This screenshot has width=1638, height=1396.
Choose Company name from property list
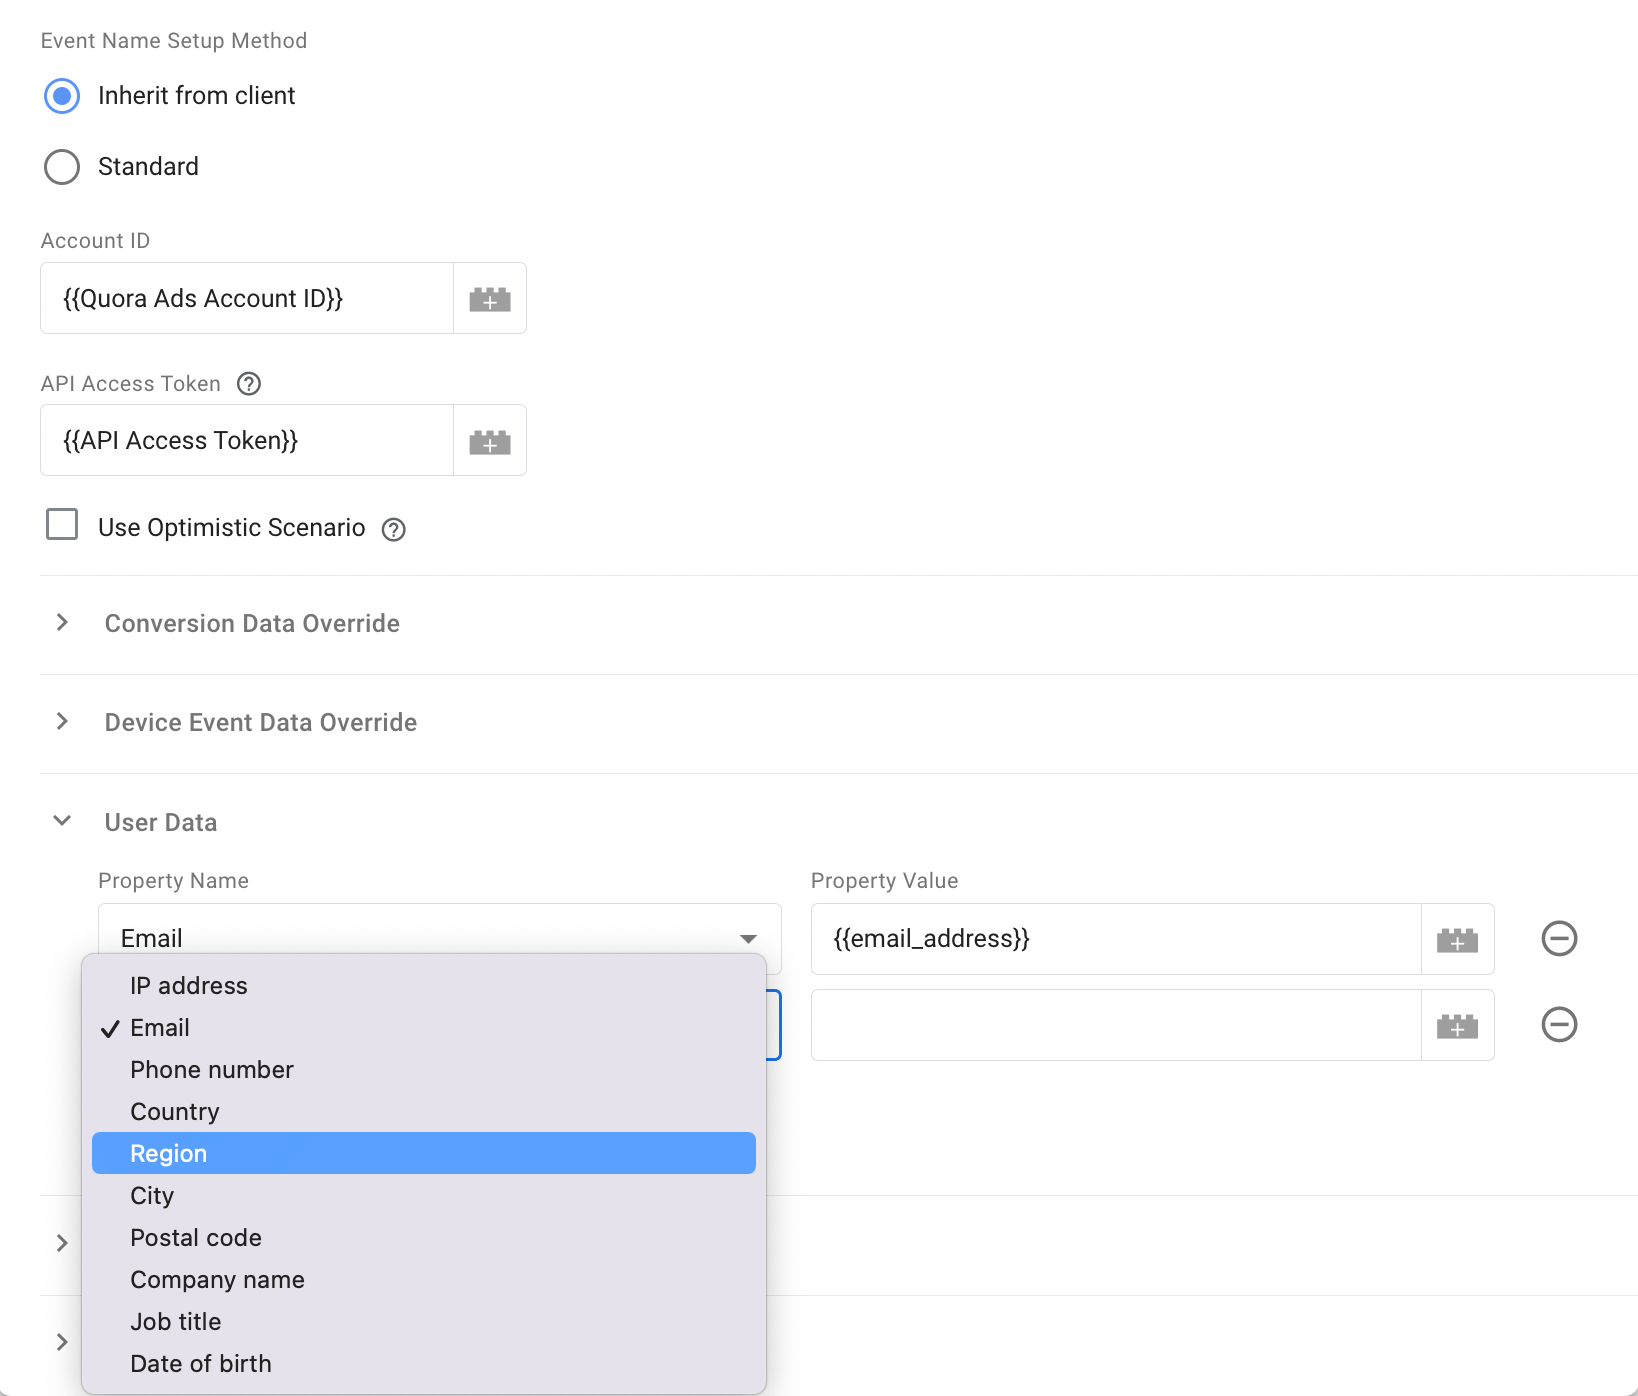tap(424, 1280)
